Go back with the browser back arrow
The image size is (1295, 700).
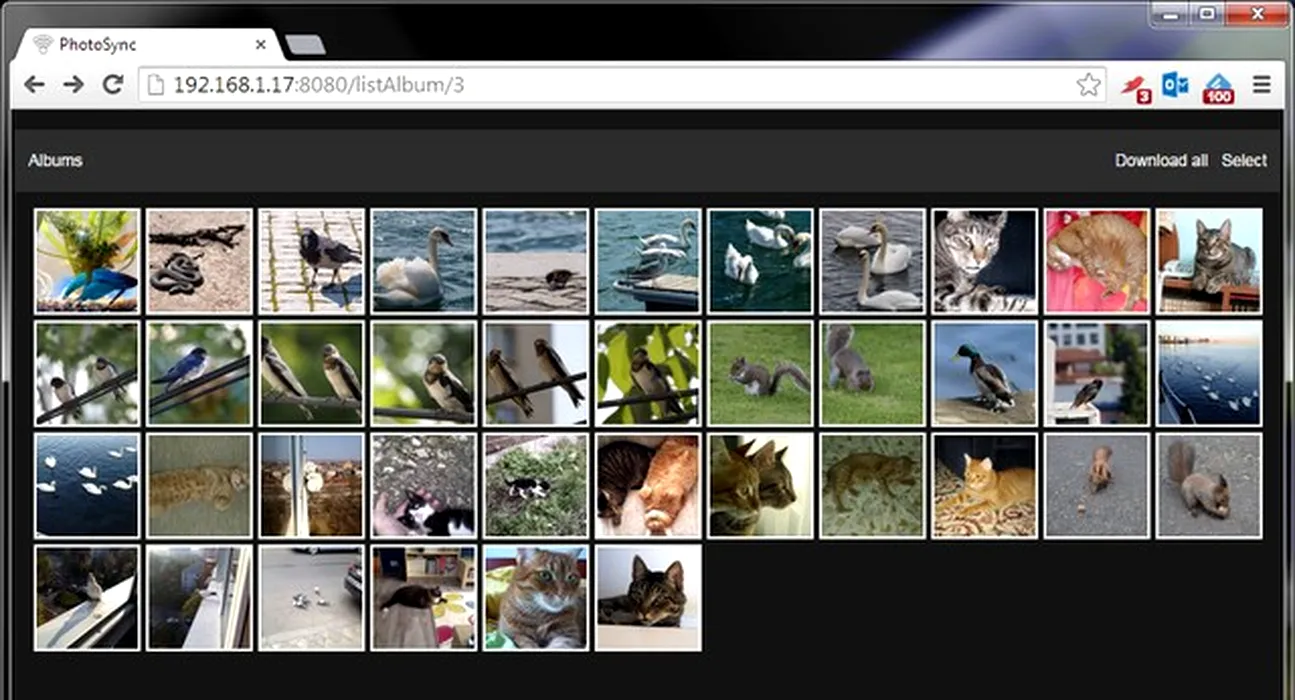[x=35, y=85]
